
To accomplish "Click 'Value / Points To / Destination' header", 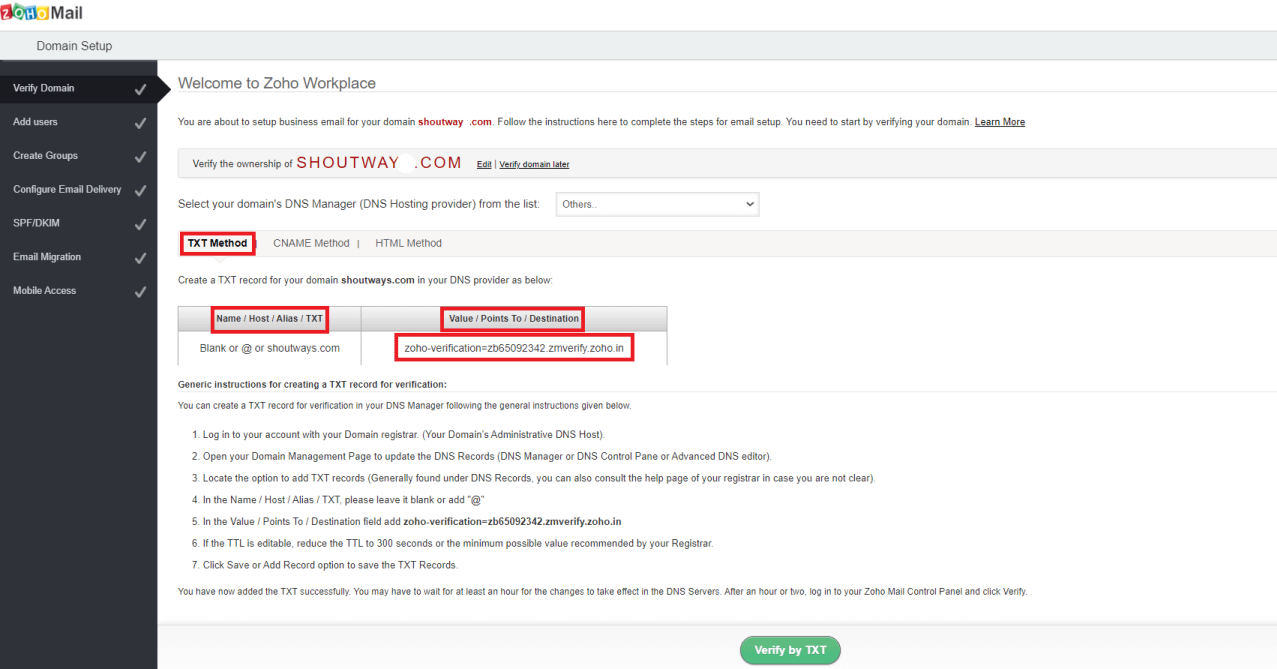I will 514,319.
